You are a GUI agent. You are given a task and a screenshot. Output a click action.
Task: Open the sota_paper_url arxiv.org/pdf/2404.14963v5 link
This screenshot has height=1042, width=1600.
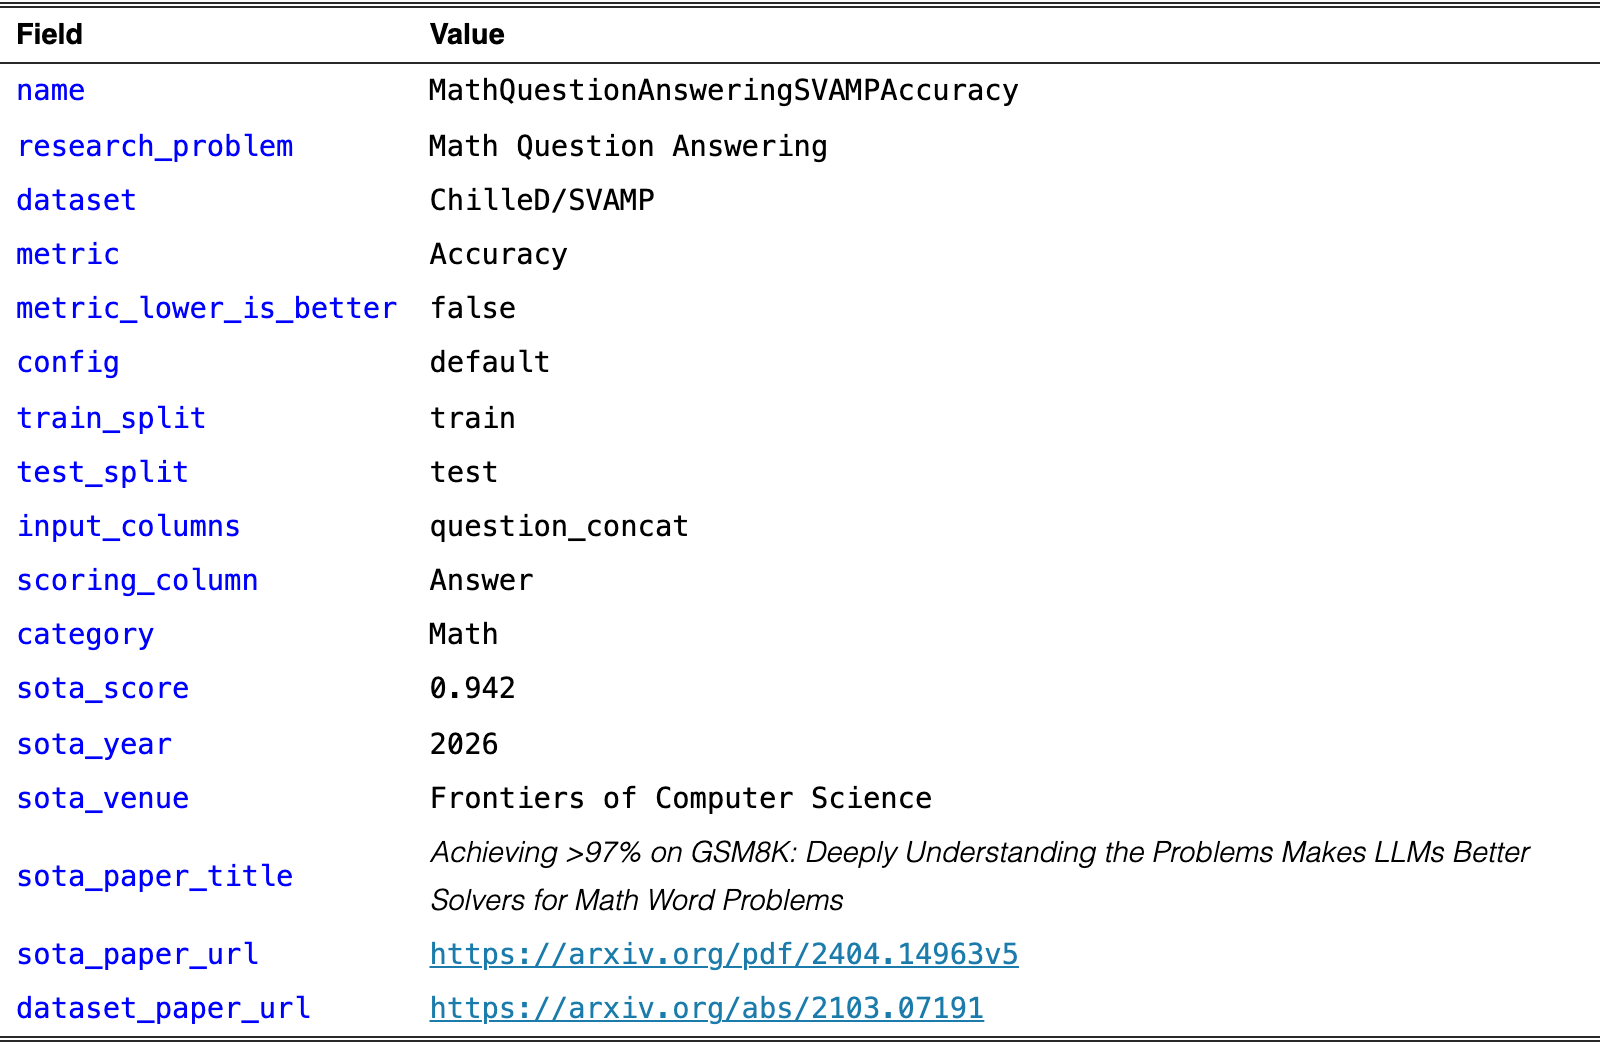(x=724, y=954)
